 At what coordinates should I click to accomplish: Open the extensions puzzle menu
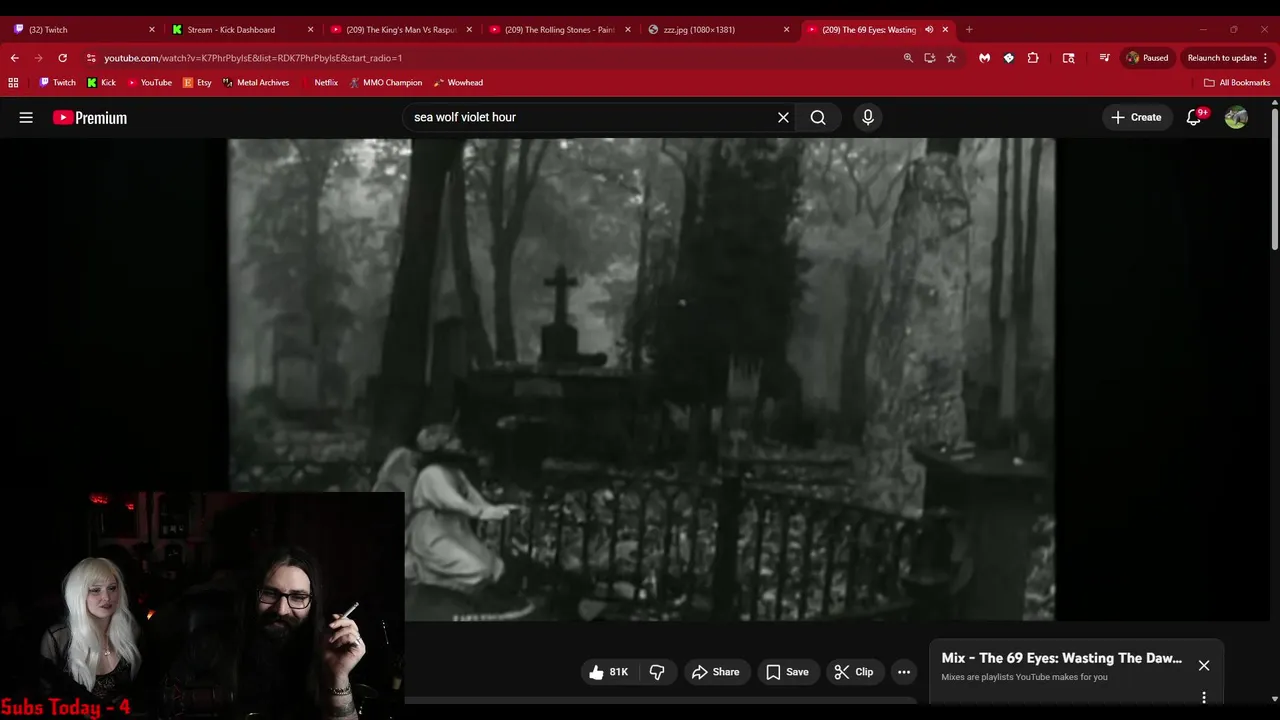click(x=1033, y=58)
